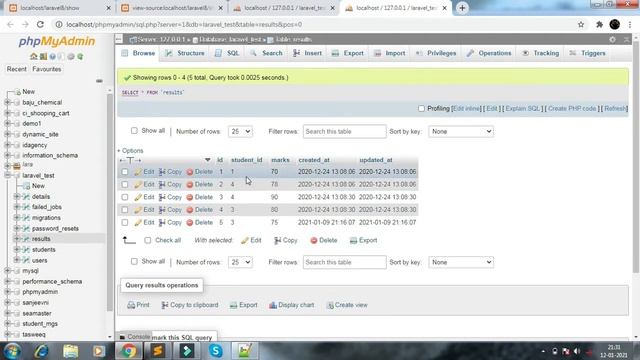640x360 pixels.
Task: Open page settings gear icon
Action: coord(612,40)
